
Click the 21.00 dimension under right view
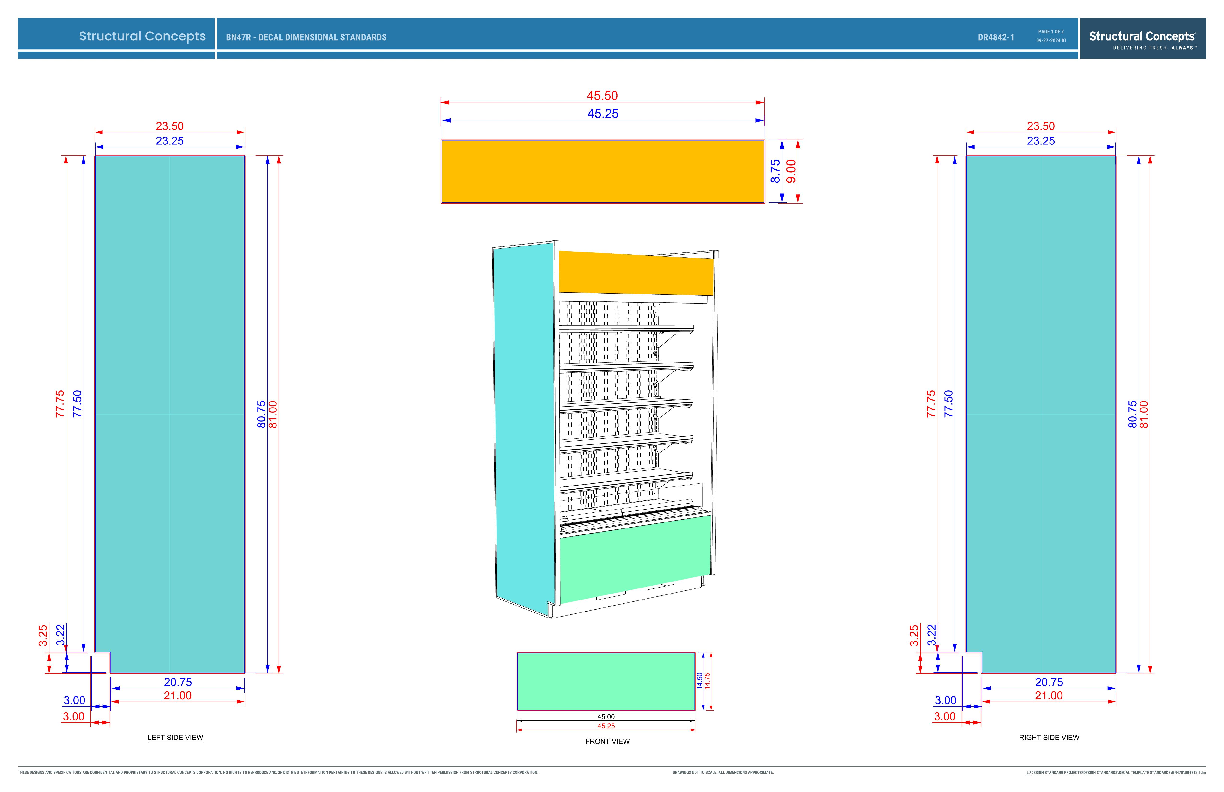(1048, 695)
